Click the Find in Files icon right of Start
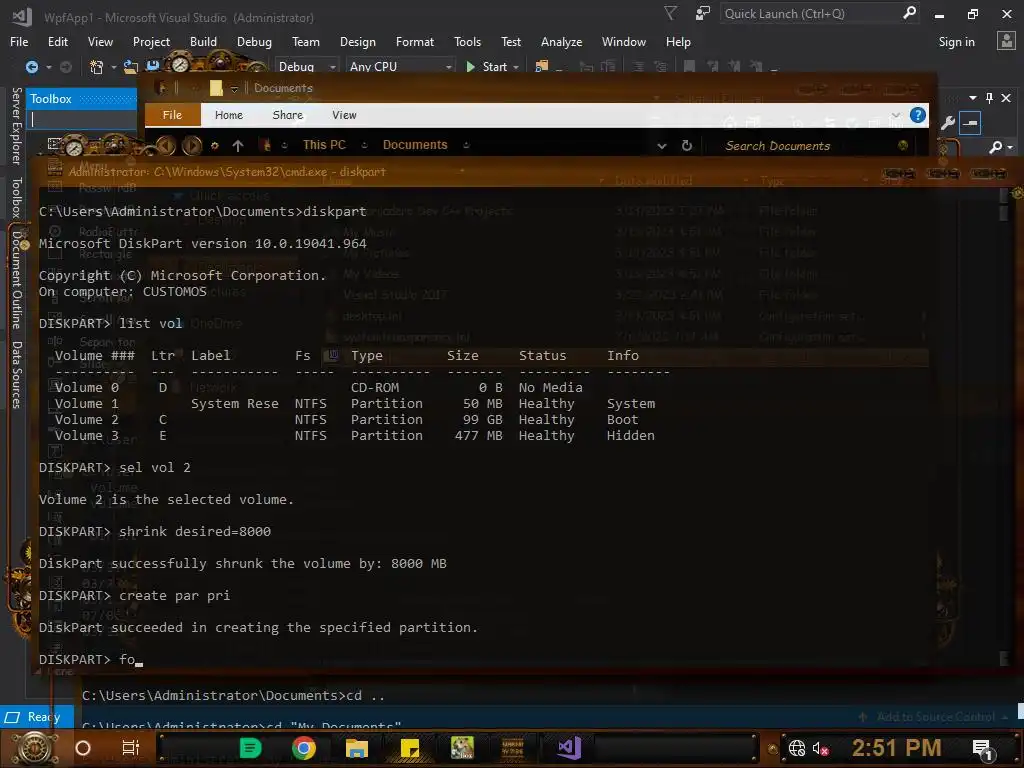Image resolution: width=1024 pixels, height=768 pixels. (x=541, y=66)
